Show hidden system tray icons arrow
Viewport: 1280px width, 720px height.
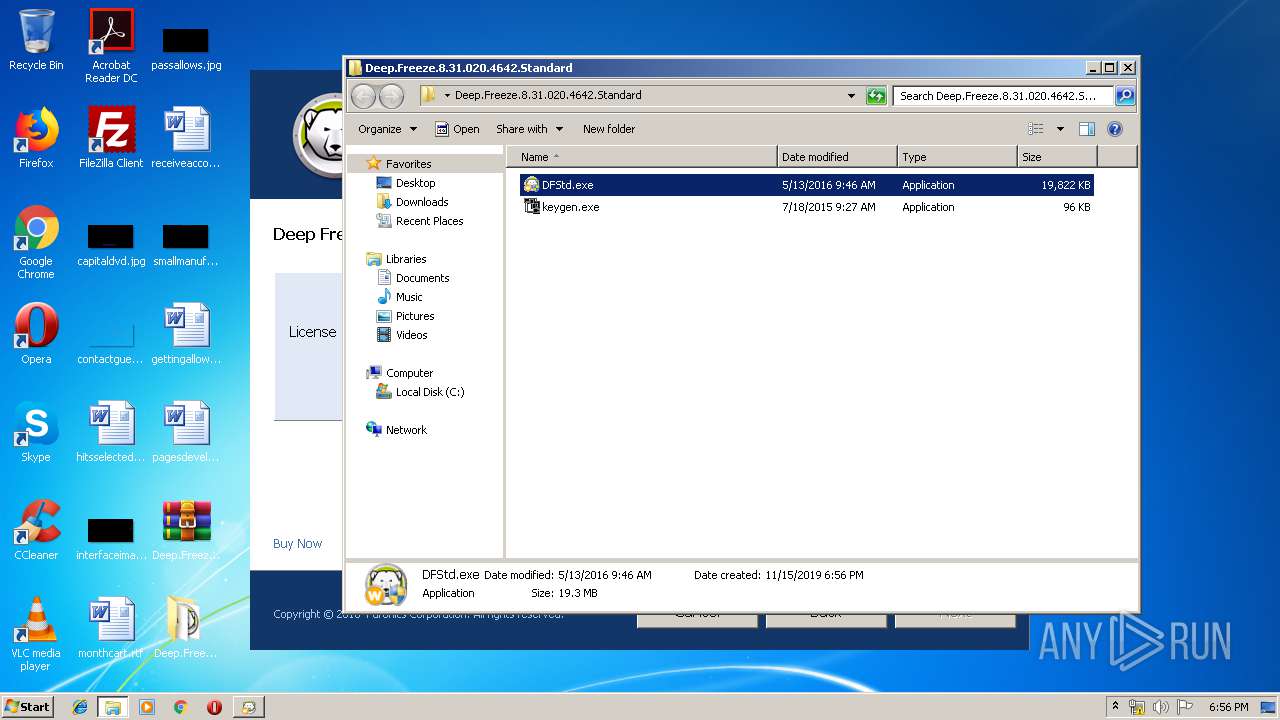pyautogui.click(x=1115, y=707)
